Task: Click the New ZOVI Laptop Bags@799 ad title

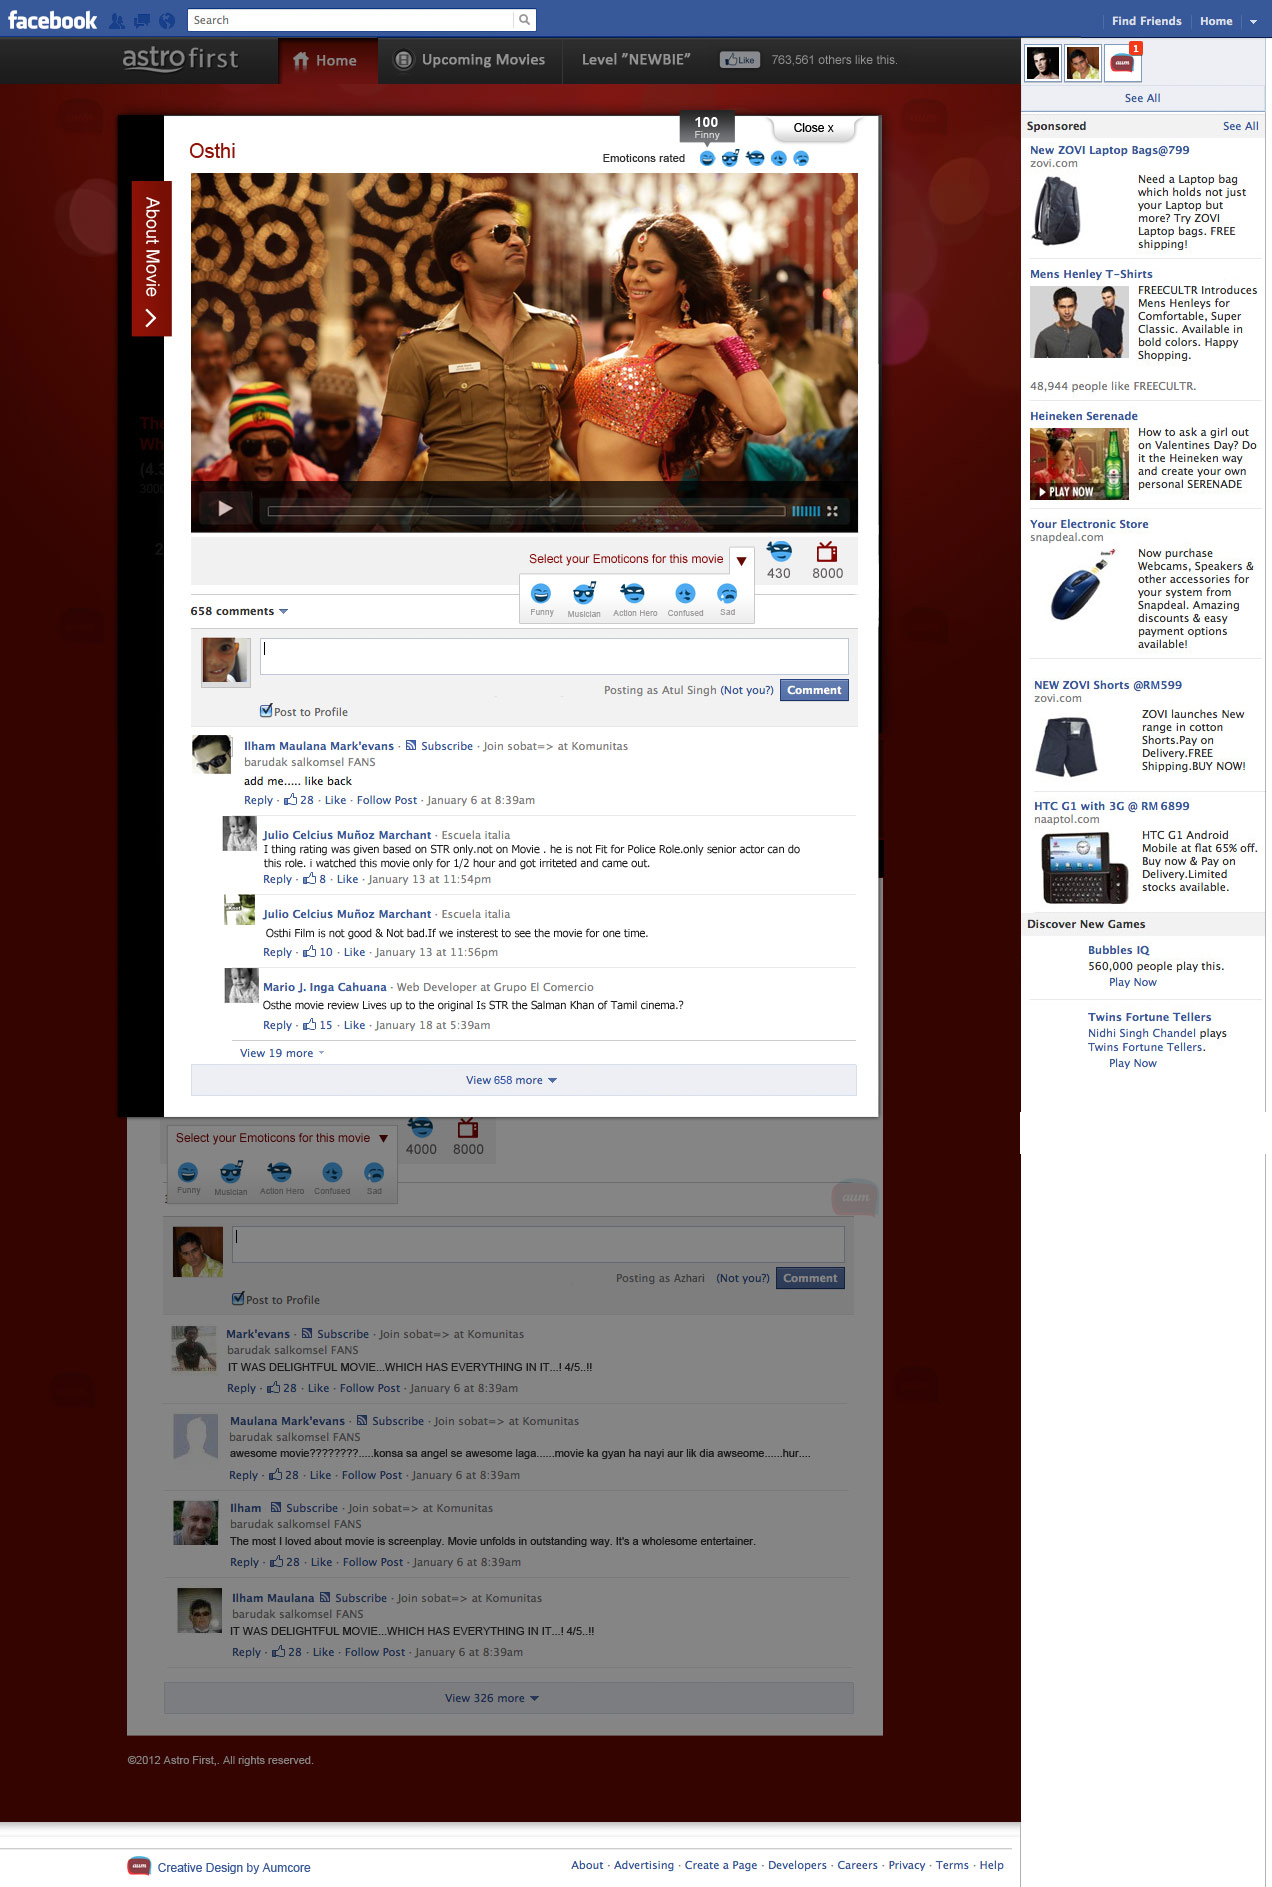Action: [1109, 150]
